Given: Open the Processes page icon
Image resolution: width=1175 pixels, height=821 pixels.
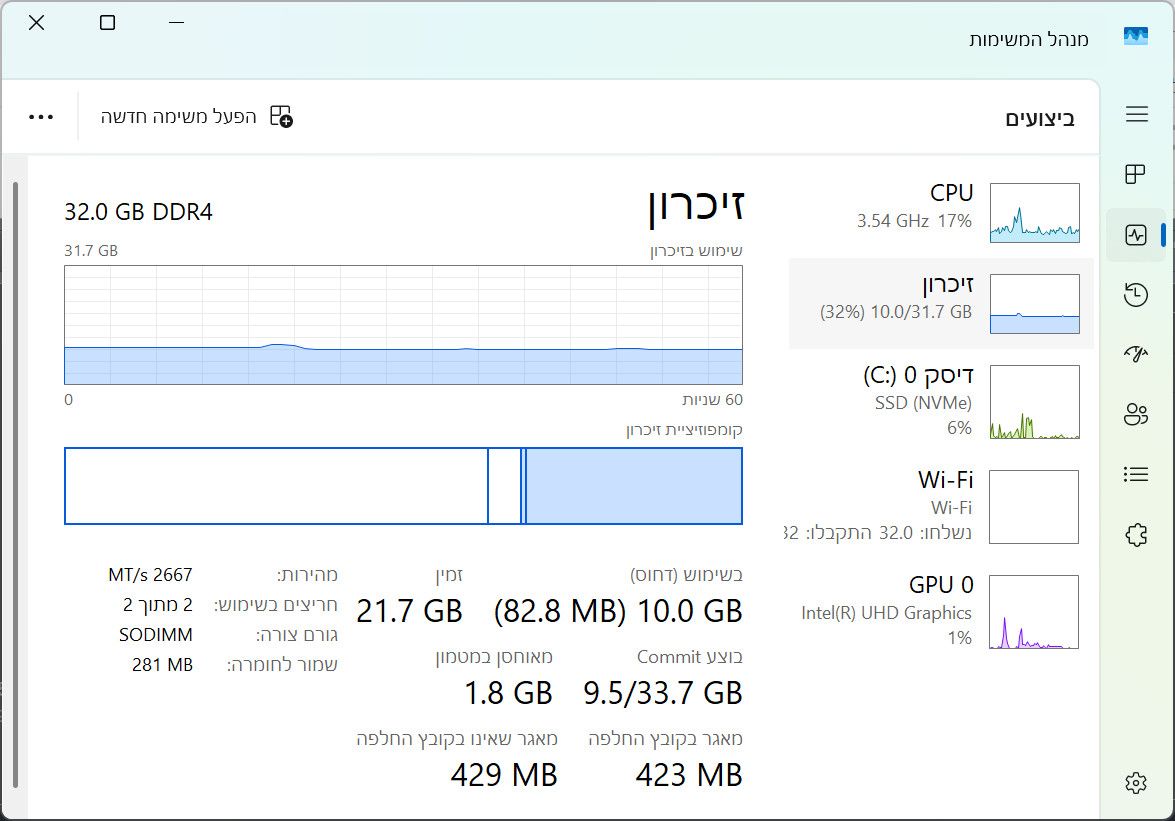Looking at the screenshot, I should point(1136,175).
